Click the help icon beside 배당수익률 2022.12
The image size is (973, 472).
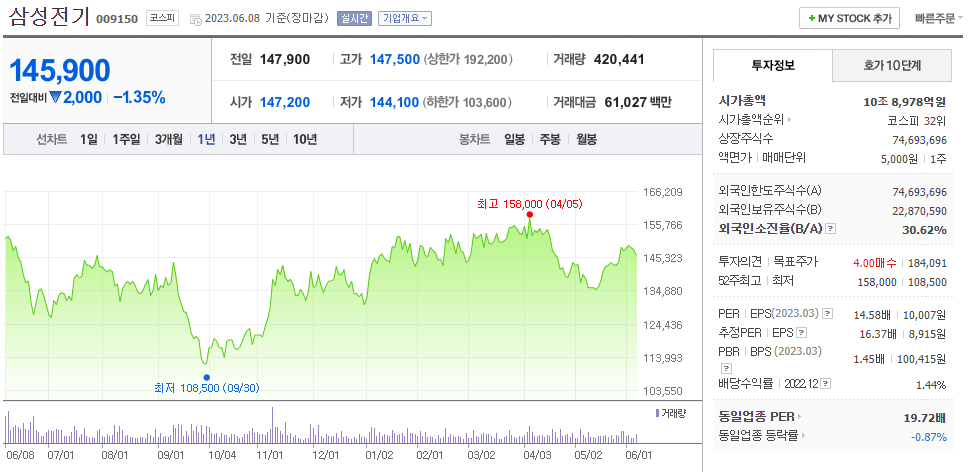click(x=827, y=384)
